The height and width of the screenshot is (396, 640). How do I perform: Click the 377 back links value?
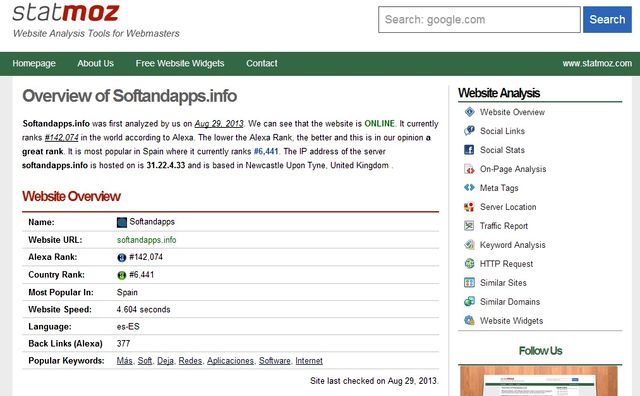(x=123, y=344)
